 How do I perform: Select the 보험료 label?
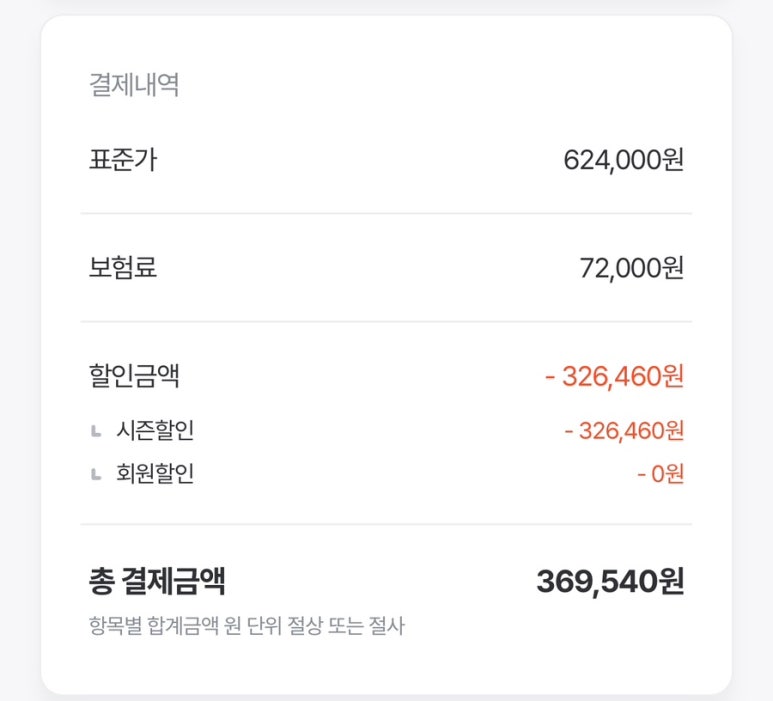(123, 268)
